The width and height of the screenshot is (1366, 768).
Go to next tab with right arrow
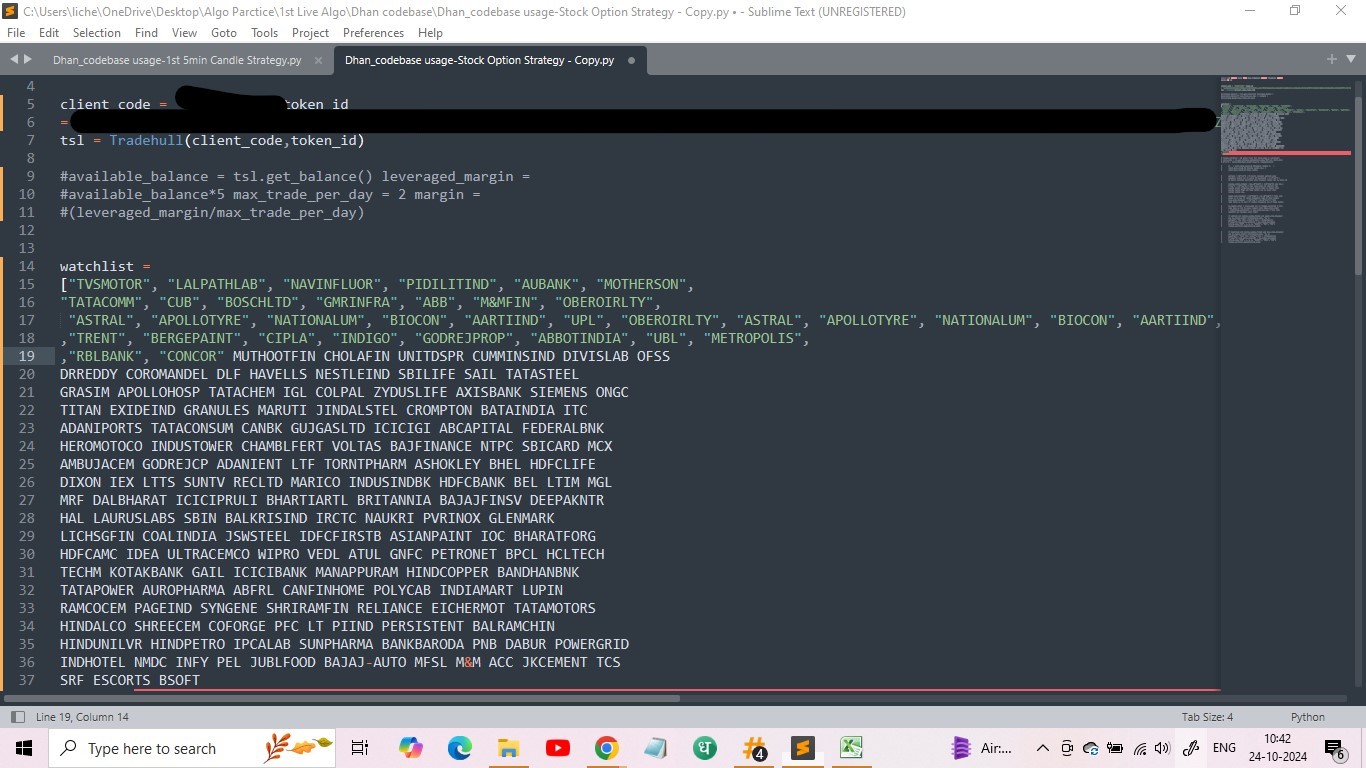point(27,60)
